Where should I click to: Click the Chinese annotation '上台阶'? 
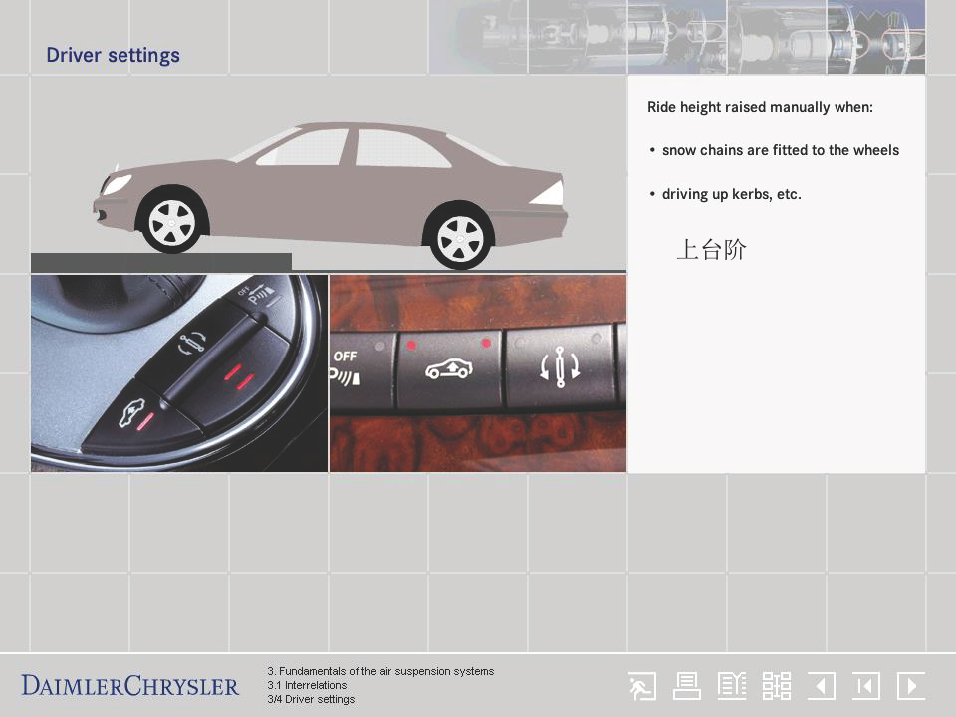[x=712, y=249]
